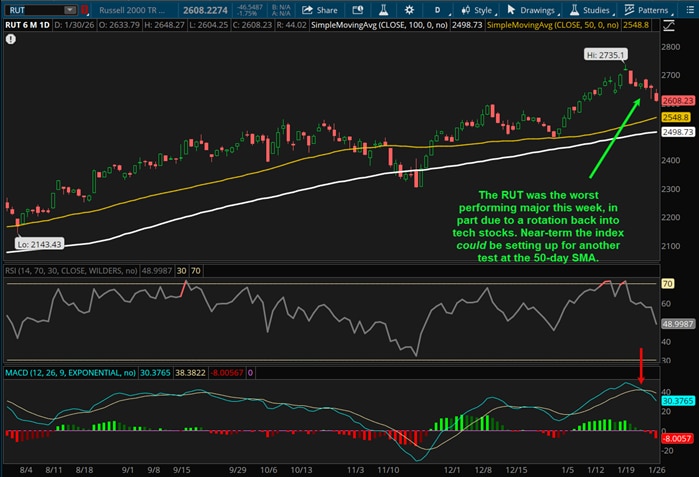Open the Style menu
The image size is (699, 477).
478,10
